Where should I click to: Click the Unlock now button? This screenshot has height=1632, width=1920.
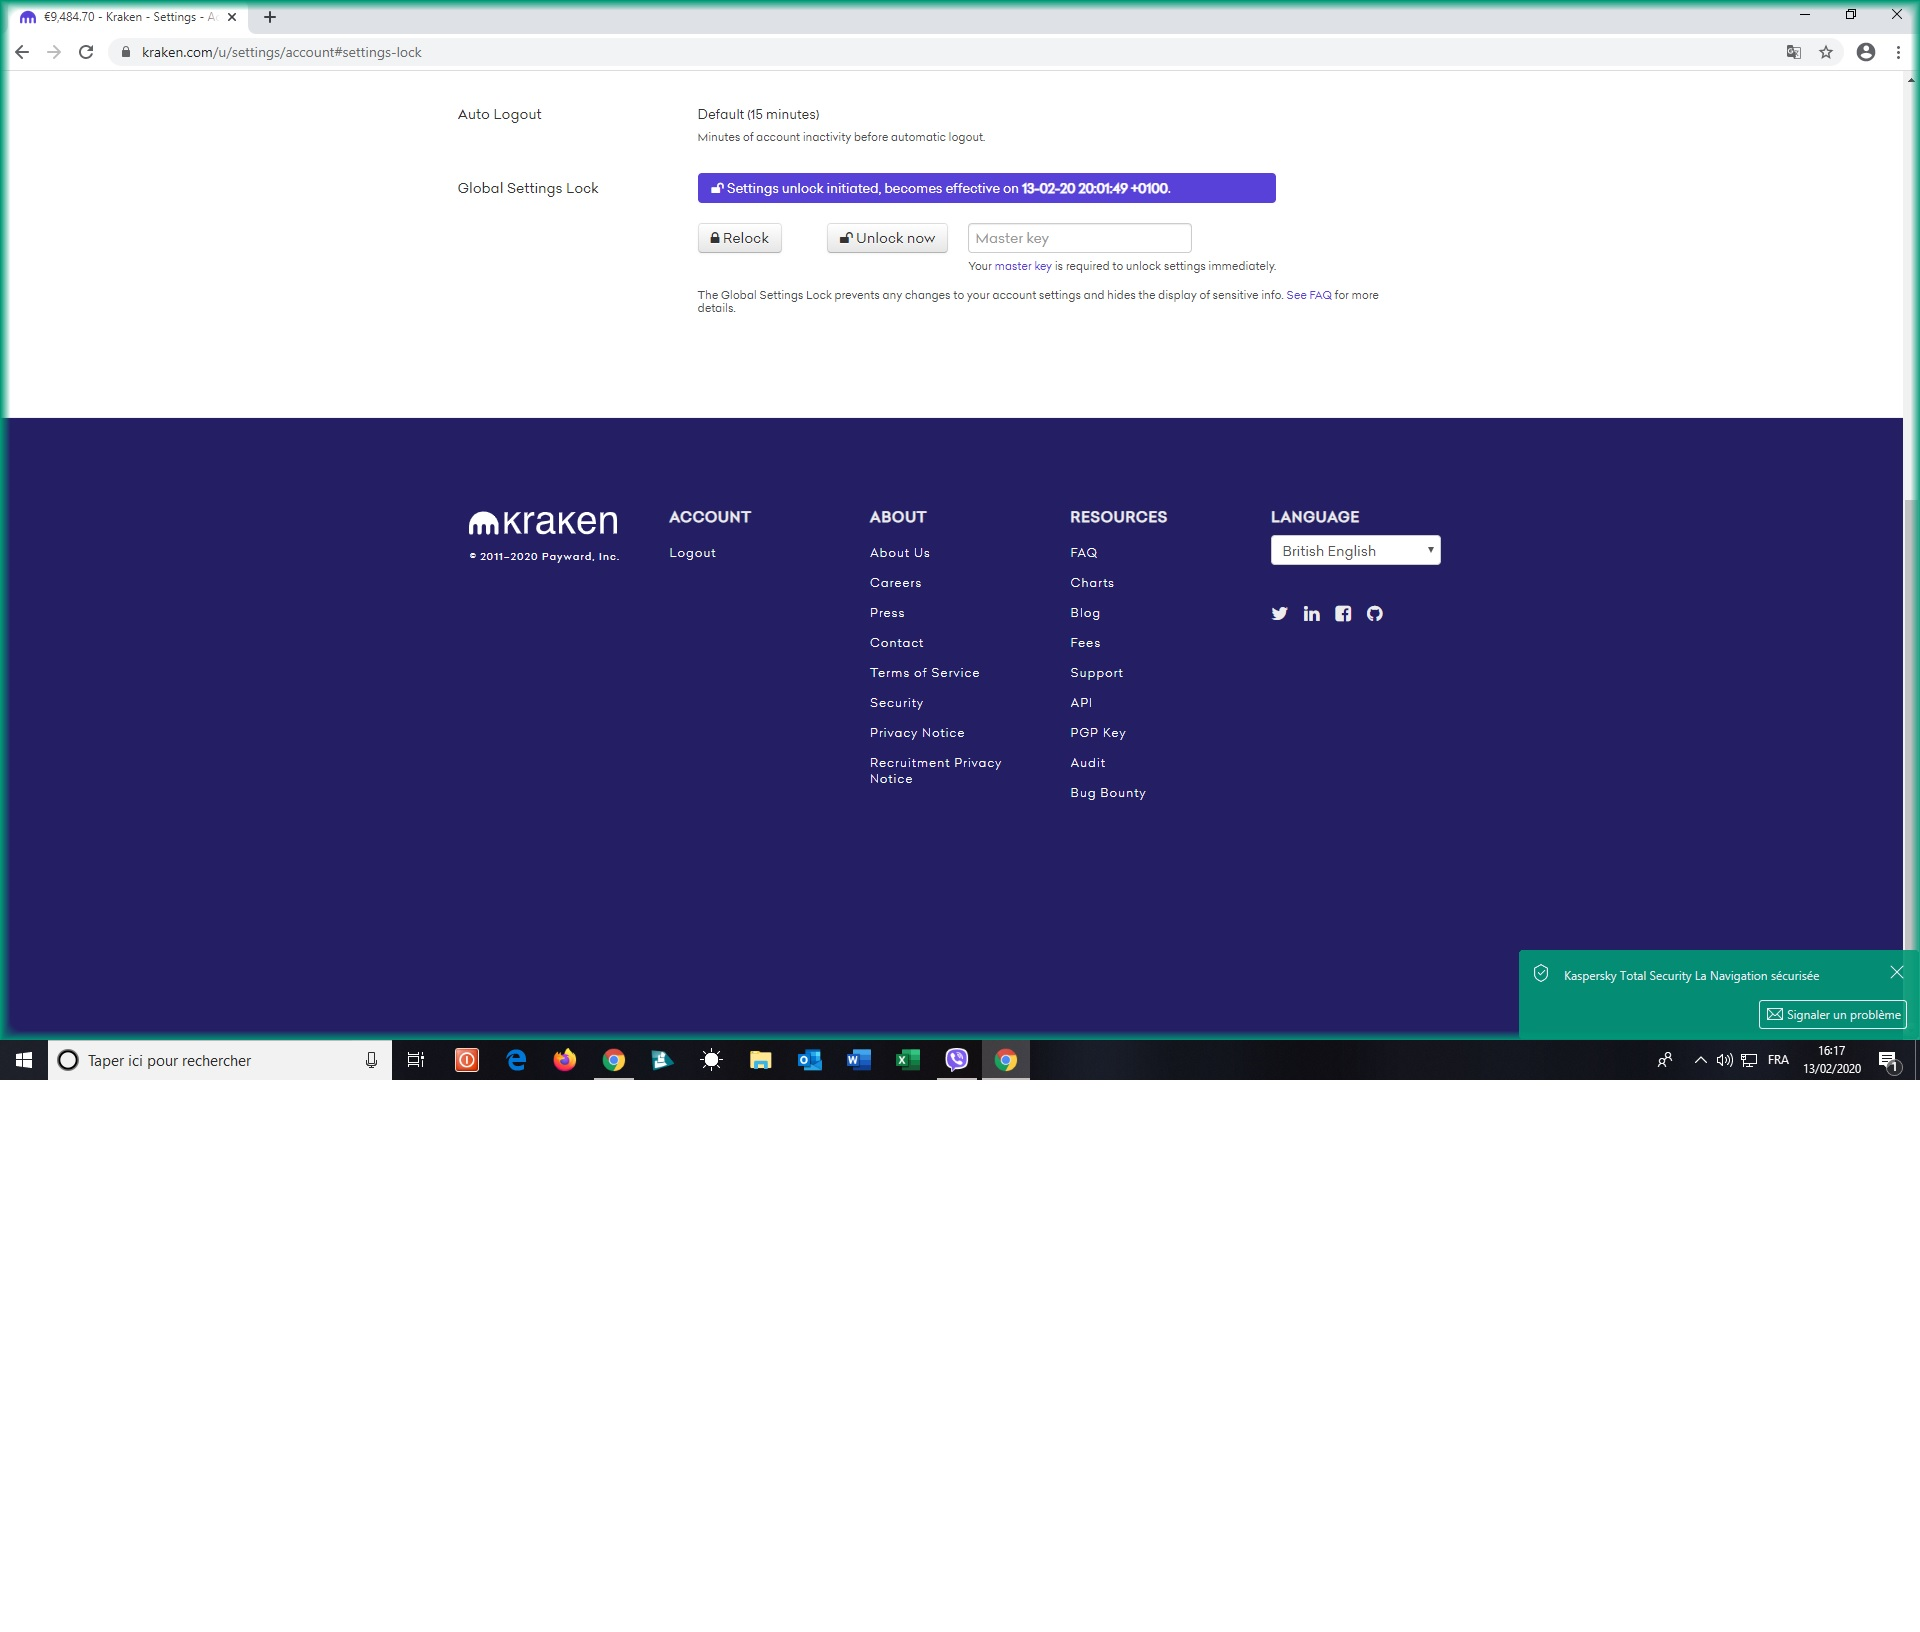click(x=886, y=238)
